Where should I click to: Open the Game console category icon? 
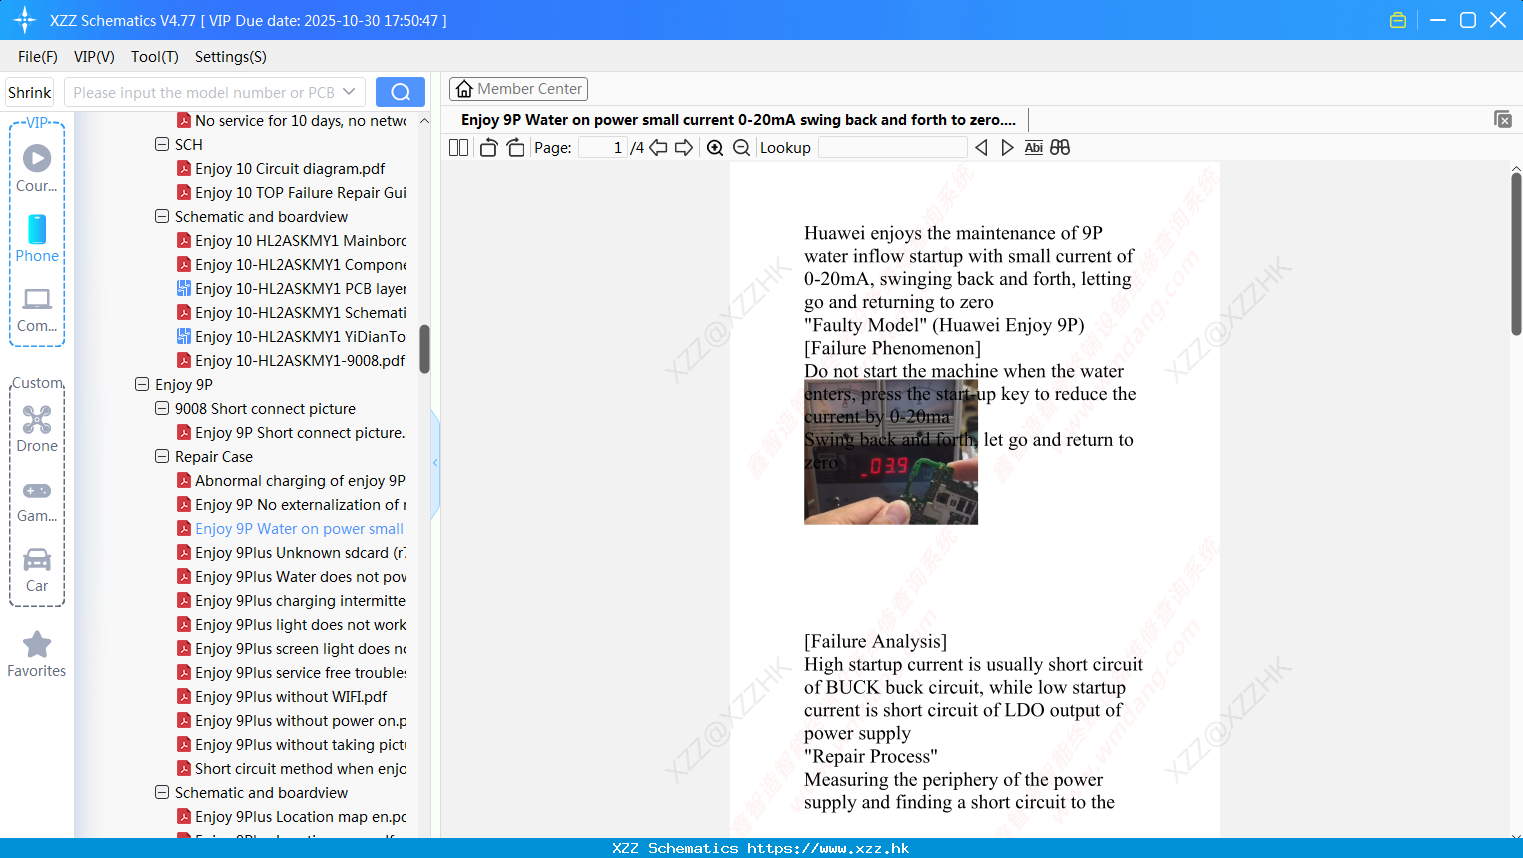point(37,500)
